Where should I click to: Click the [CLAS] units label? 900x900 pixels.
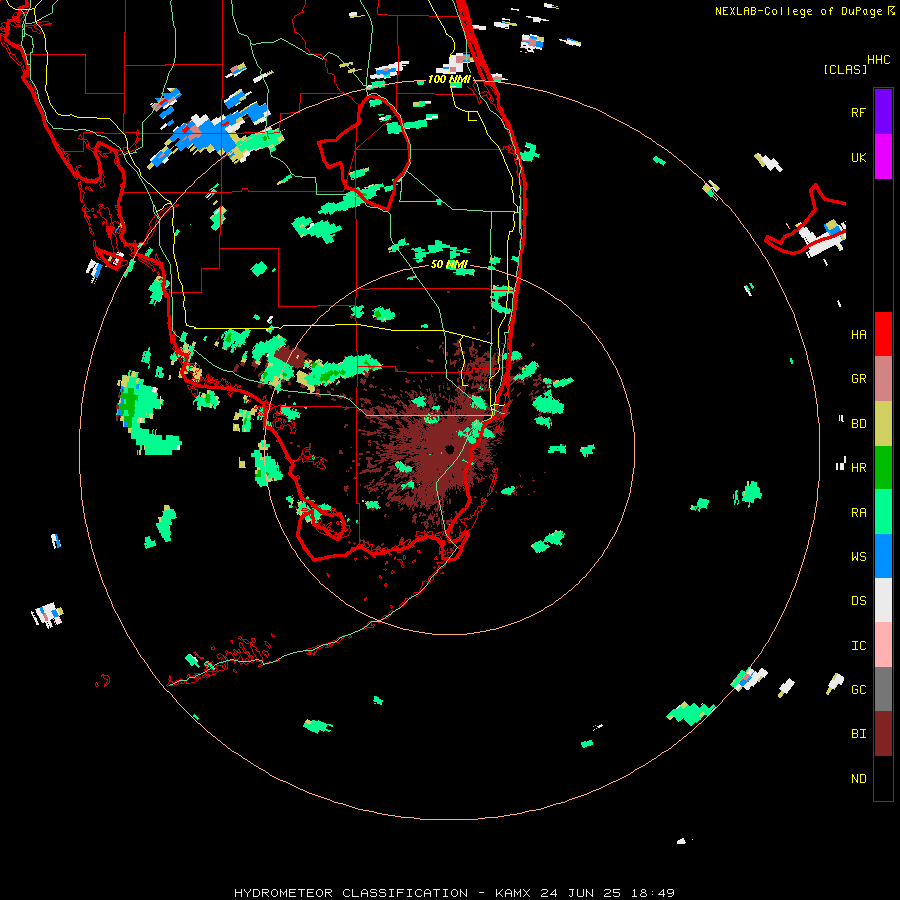coord(845,69)
